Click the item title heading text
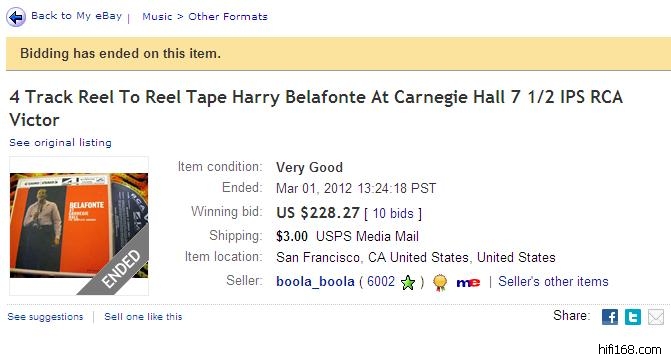This screenshot has height=362, width=671. [x=316, y=108]
